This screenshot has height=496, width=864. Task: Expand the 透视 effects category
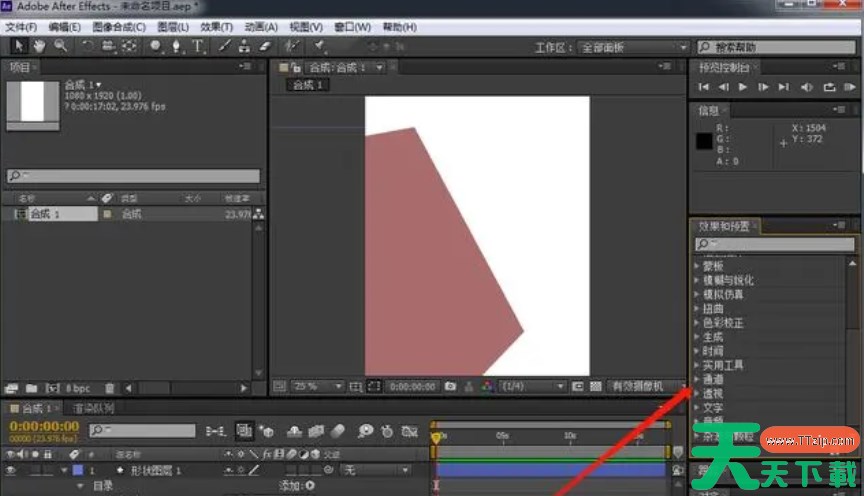click(697, 394)
